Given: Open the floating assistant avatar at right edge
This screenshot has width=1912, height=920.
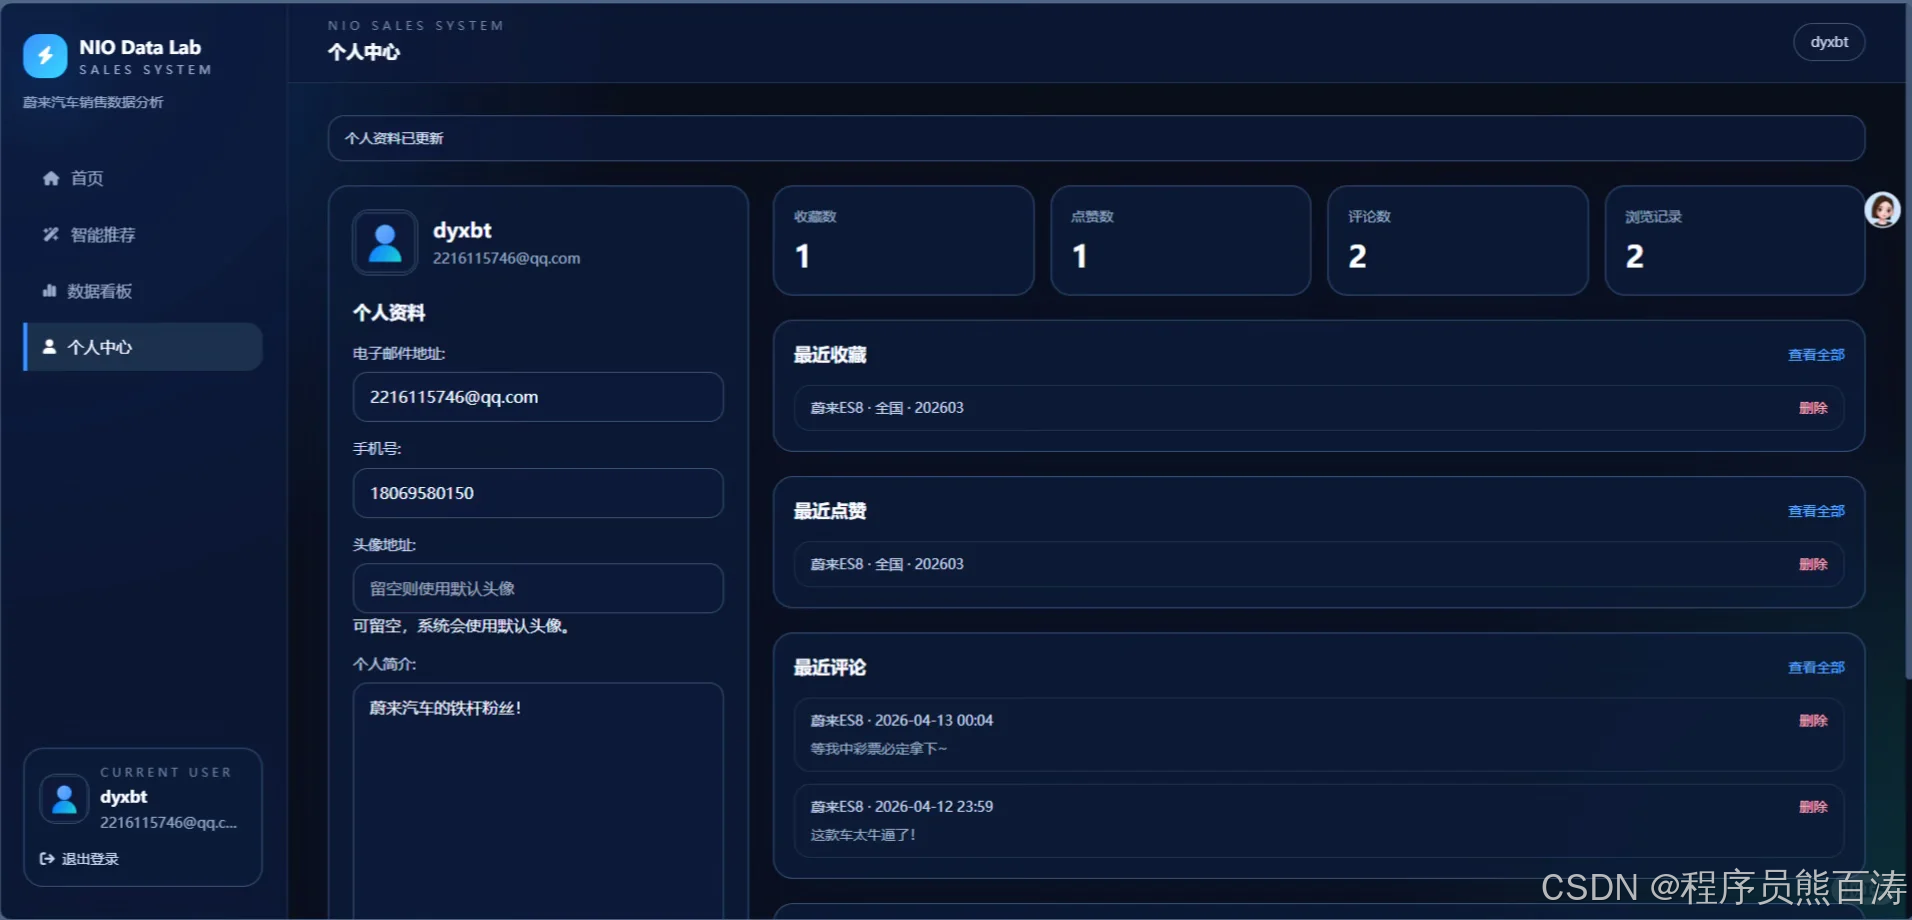Looking at the screenshot, I should coord(1882,210).
